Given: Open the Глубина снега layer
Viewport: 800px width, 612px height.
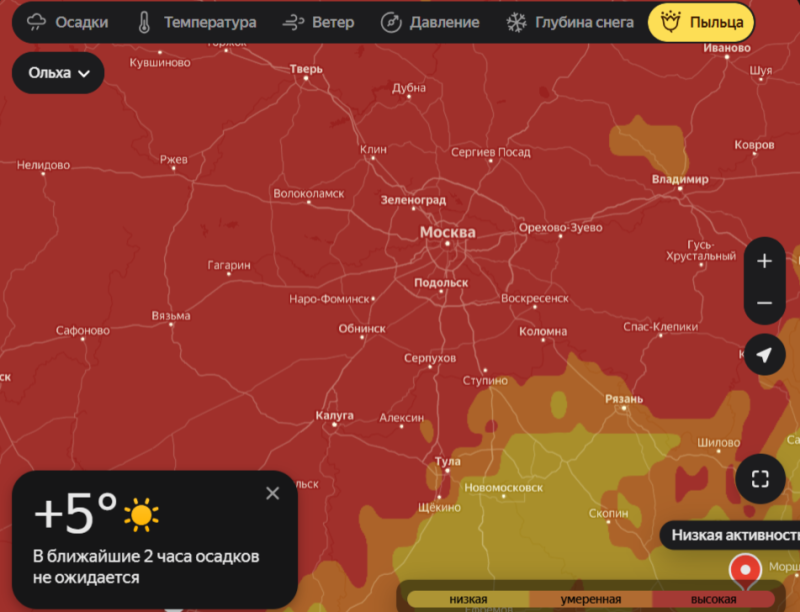Looking at the screenshot, I should (x=570, y=22).
